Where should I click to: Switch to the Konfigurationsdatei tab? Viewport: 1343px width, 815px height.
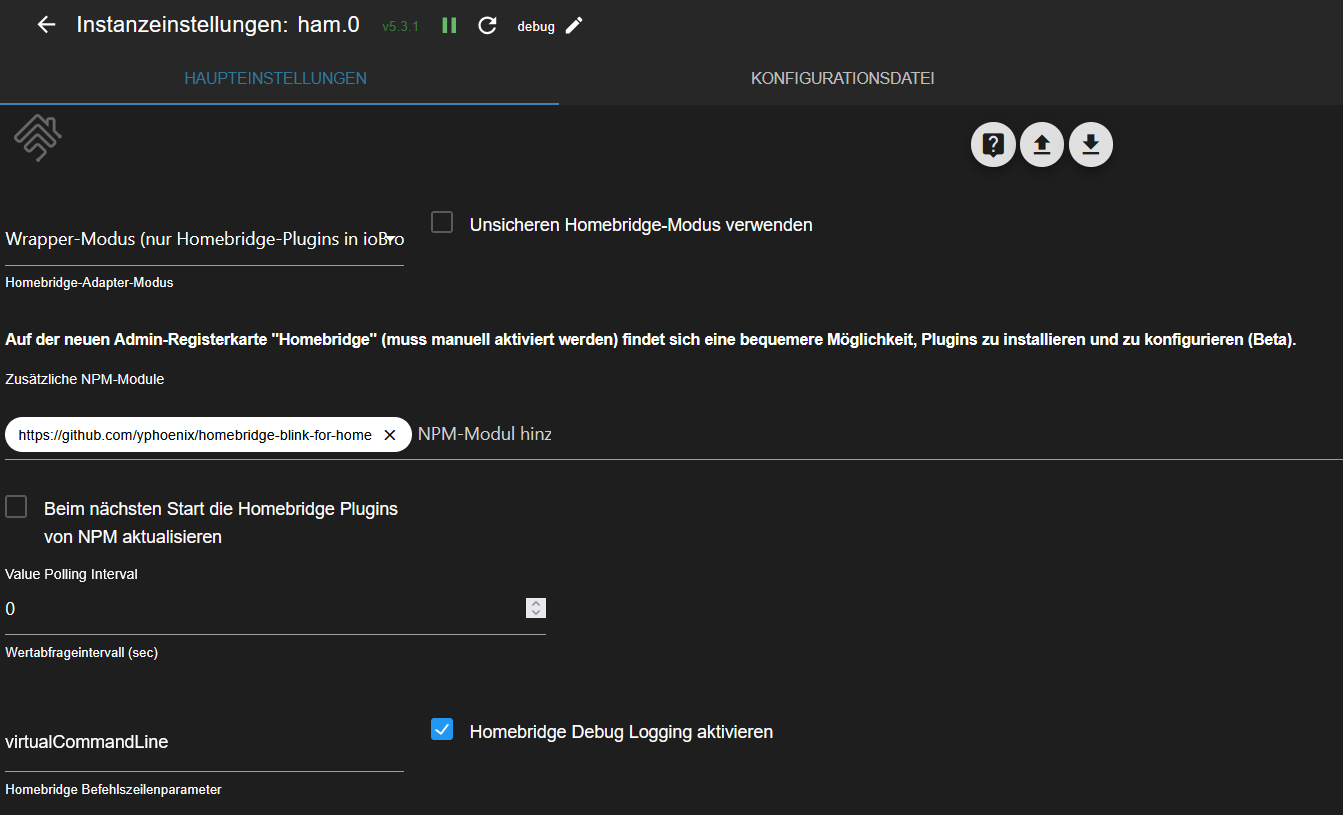point(842,78)
